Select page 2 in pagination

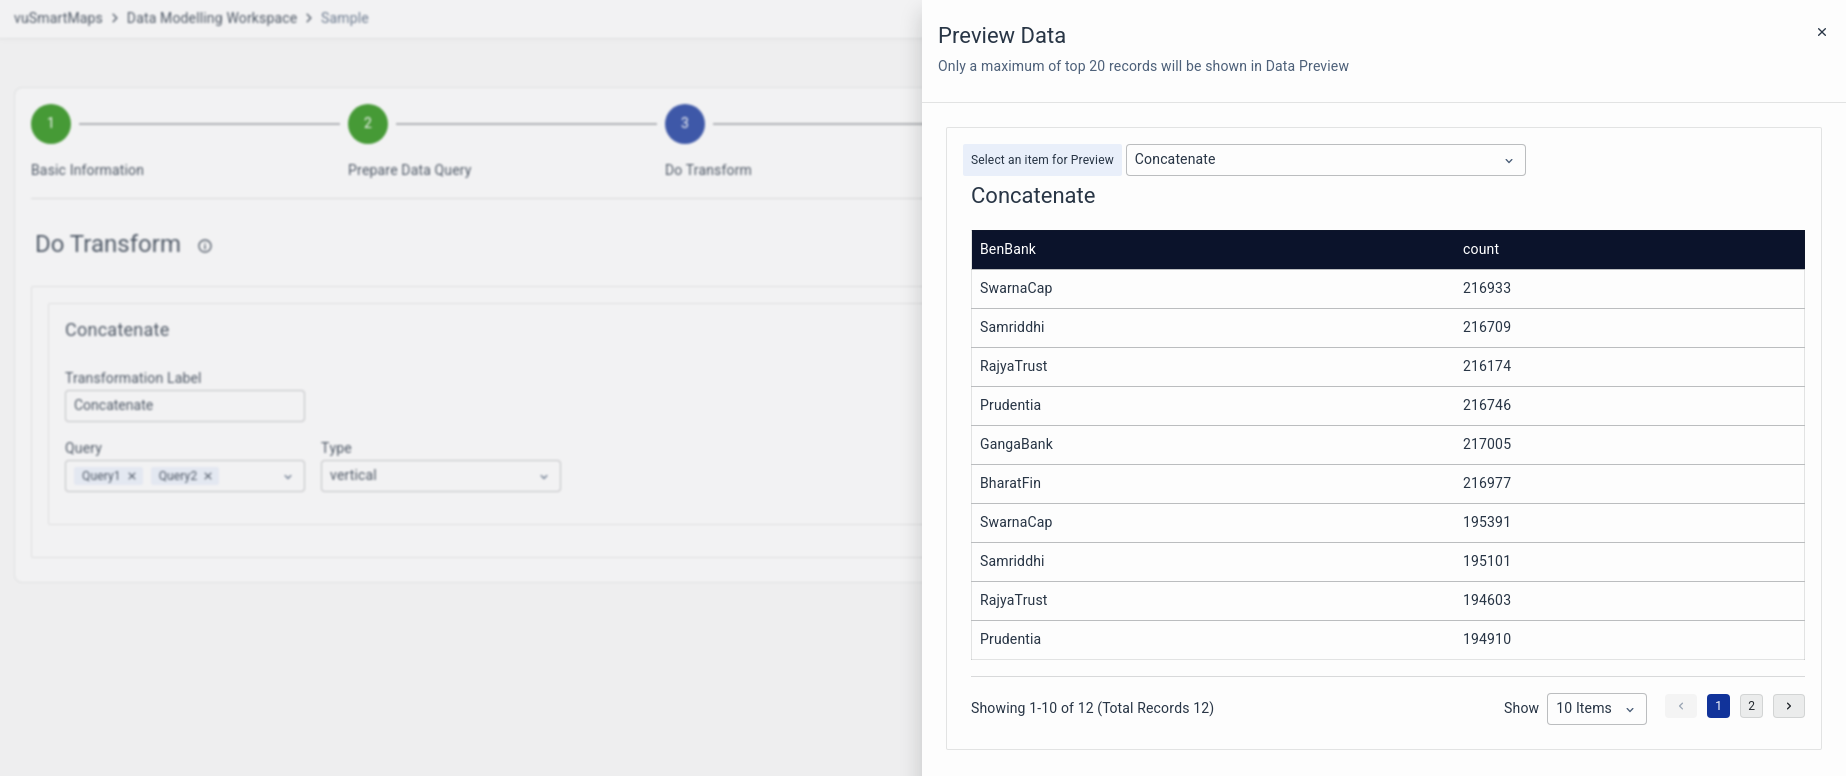point(1751,706)
